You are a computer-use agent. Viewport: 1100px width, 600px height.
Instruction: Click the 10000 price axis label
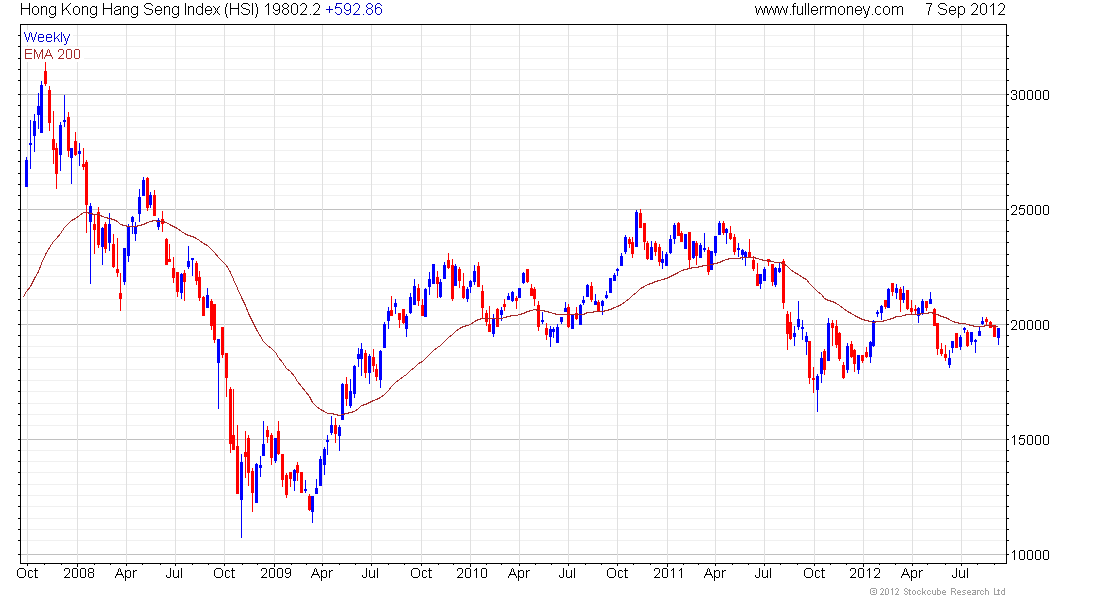click(x=1029, y=555)
